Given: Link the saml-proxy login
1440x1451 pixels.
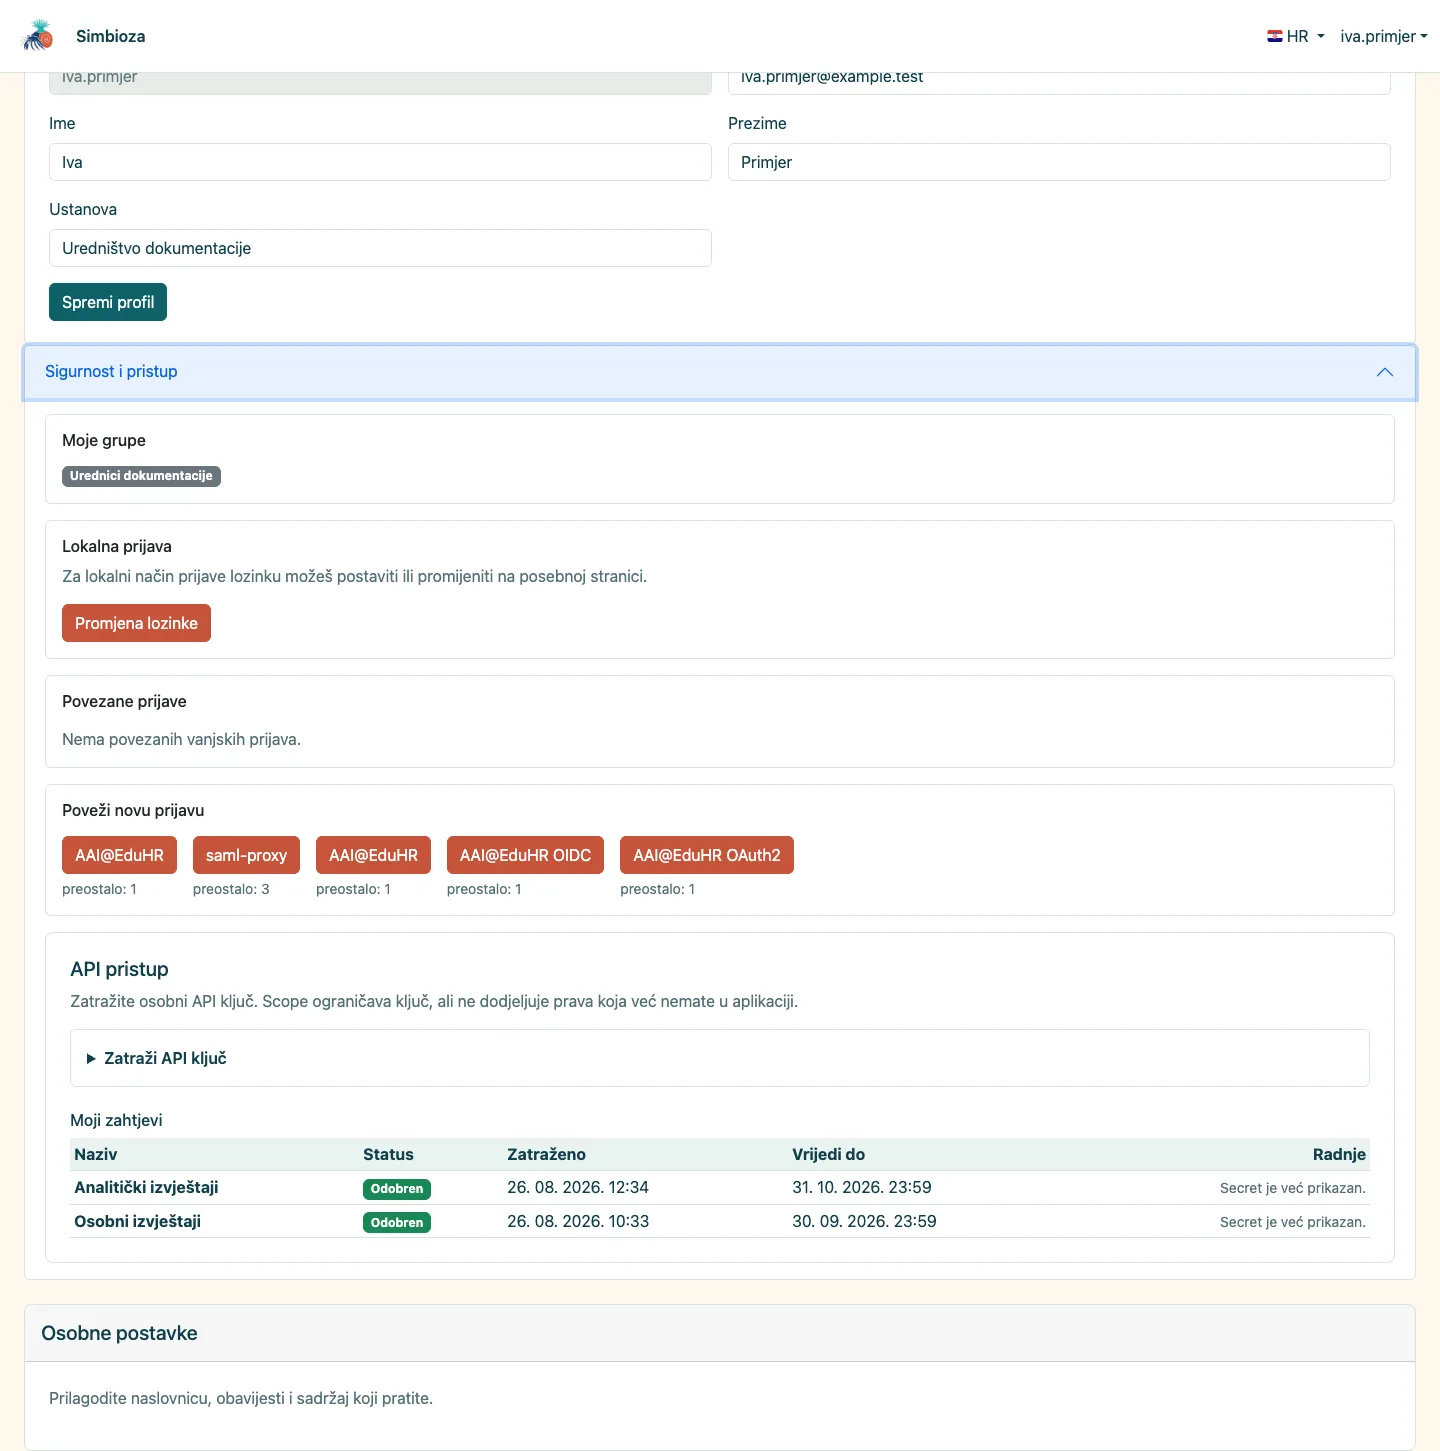Looking at the screenshot, I should pos(246,855).
